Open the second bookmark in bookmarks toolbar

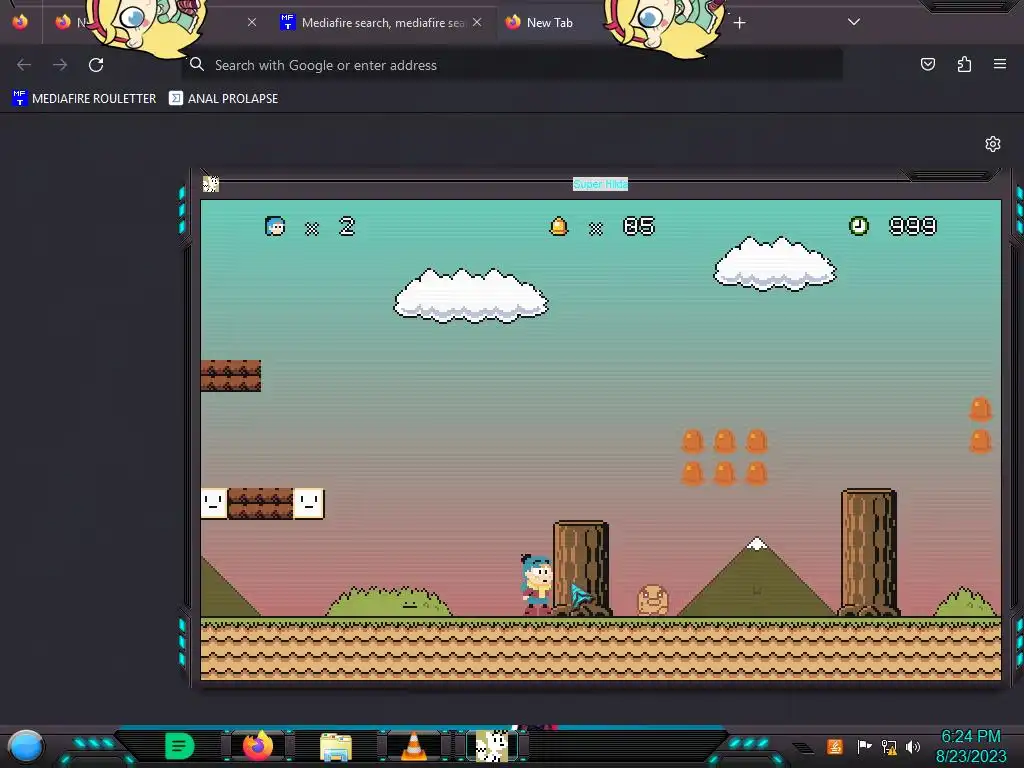223,99
